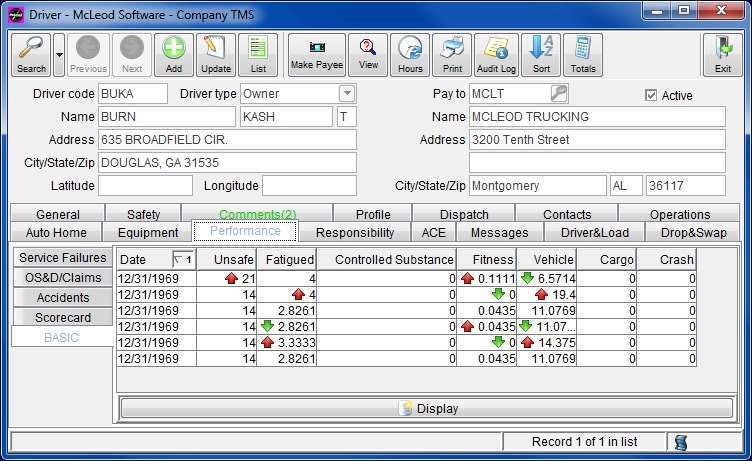The image size is (752, 461).
Task: Add a new driver record
Action: [174, 55]
